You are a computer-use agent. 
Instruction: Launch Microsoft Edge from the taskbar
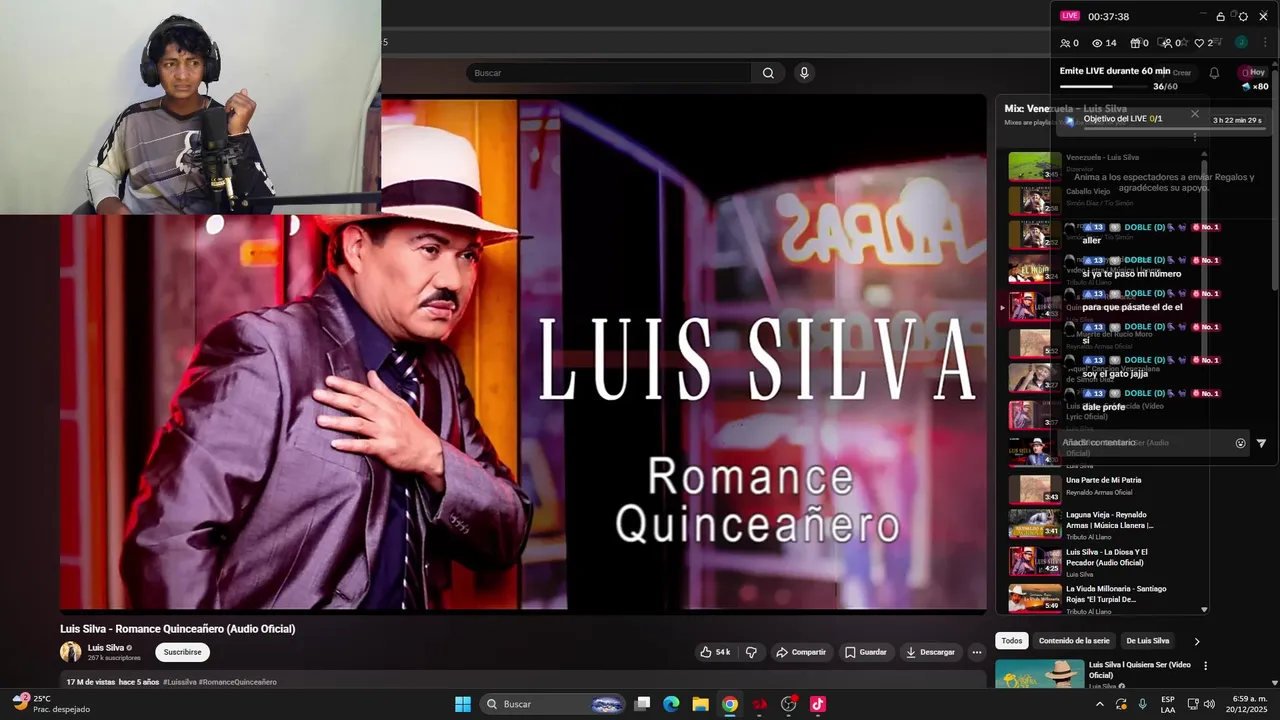[x=672, y=704]
